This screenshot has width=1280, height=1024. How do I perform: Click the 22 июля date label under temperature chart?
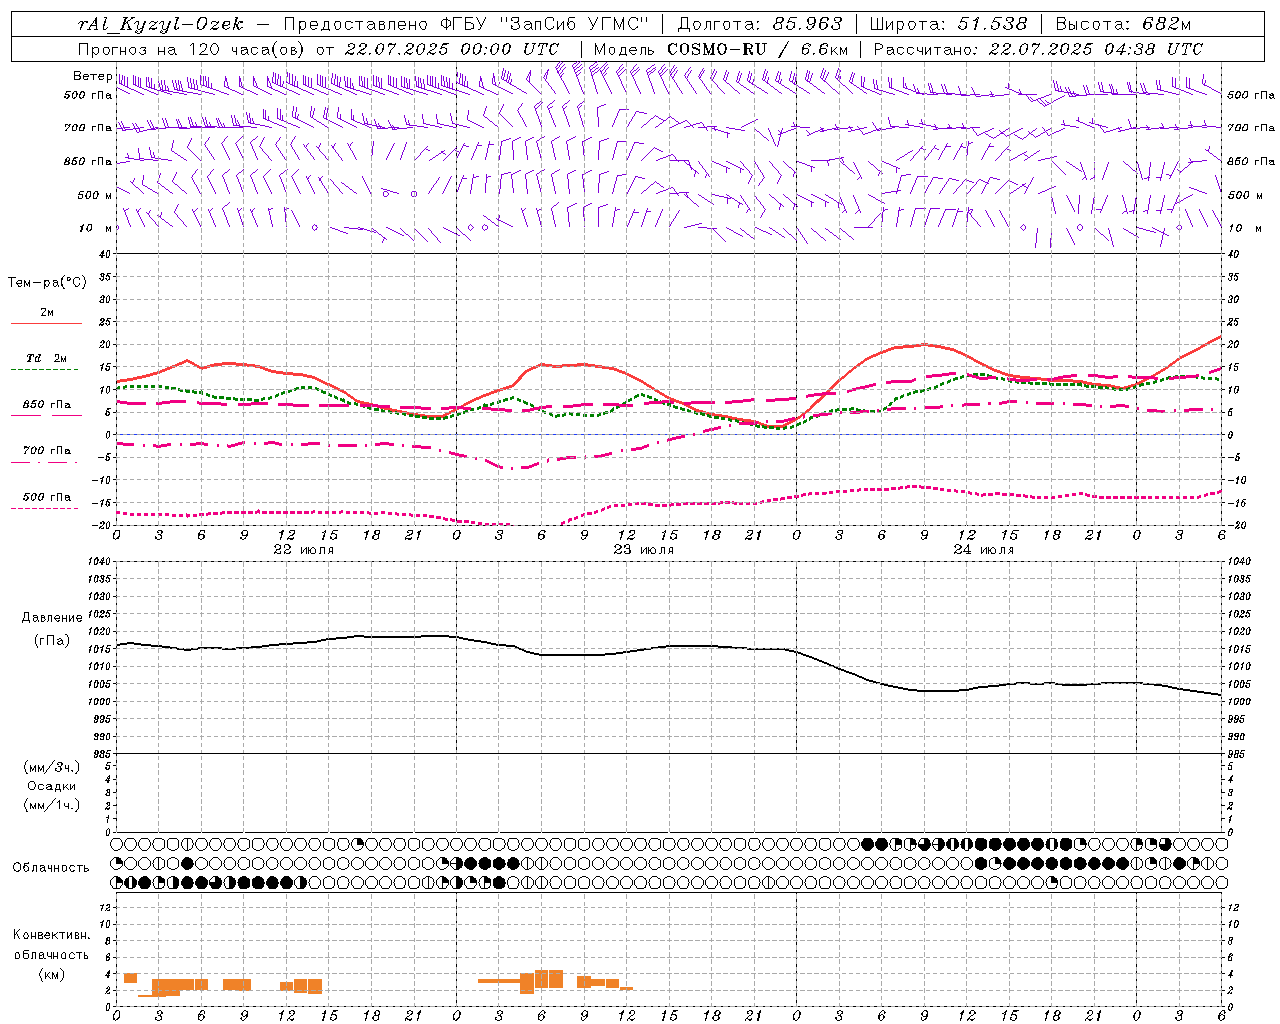pos(304,549)
